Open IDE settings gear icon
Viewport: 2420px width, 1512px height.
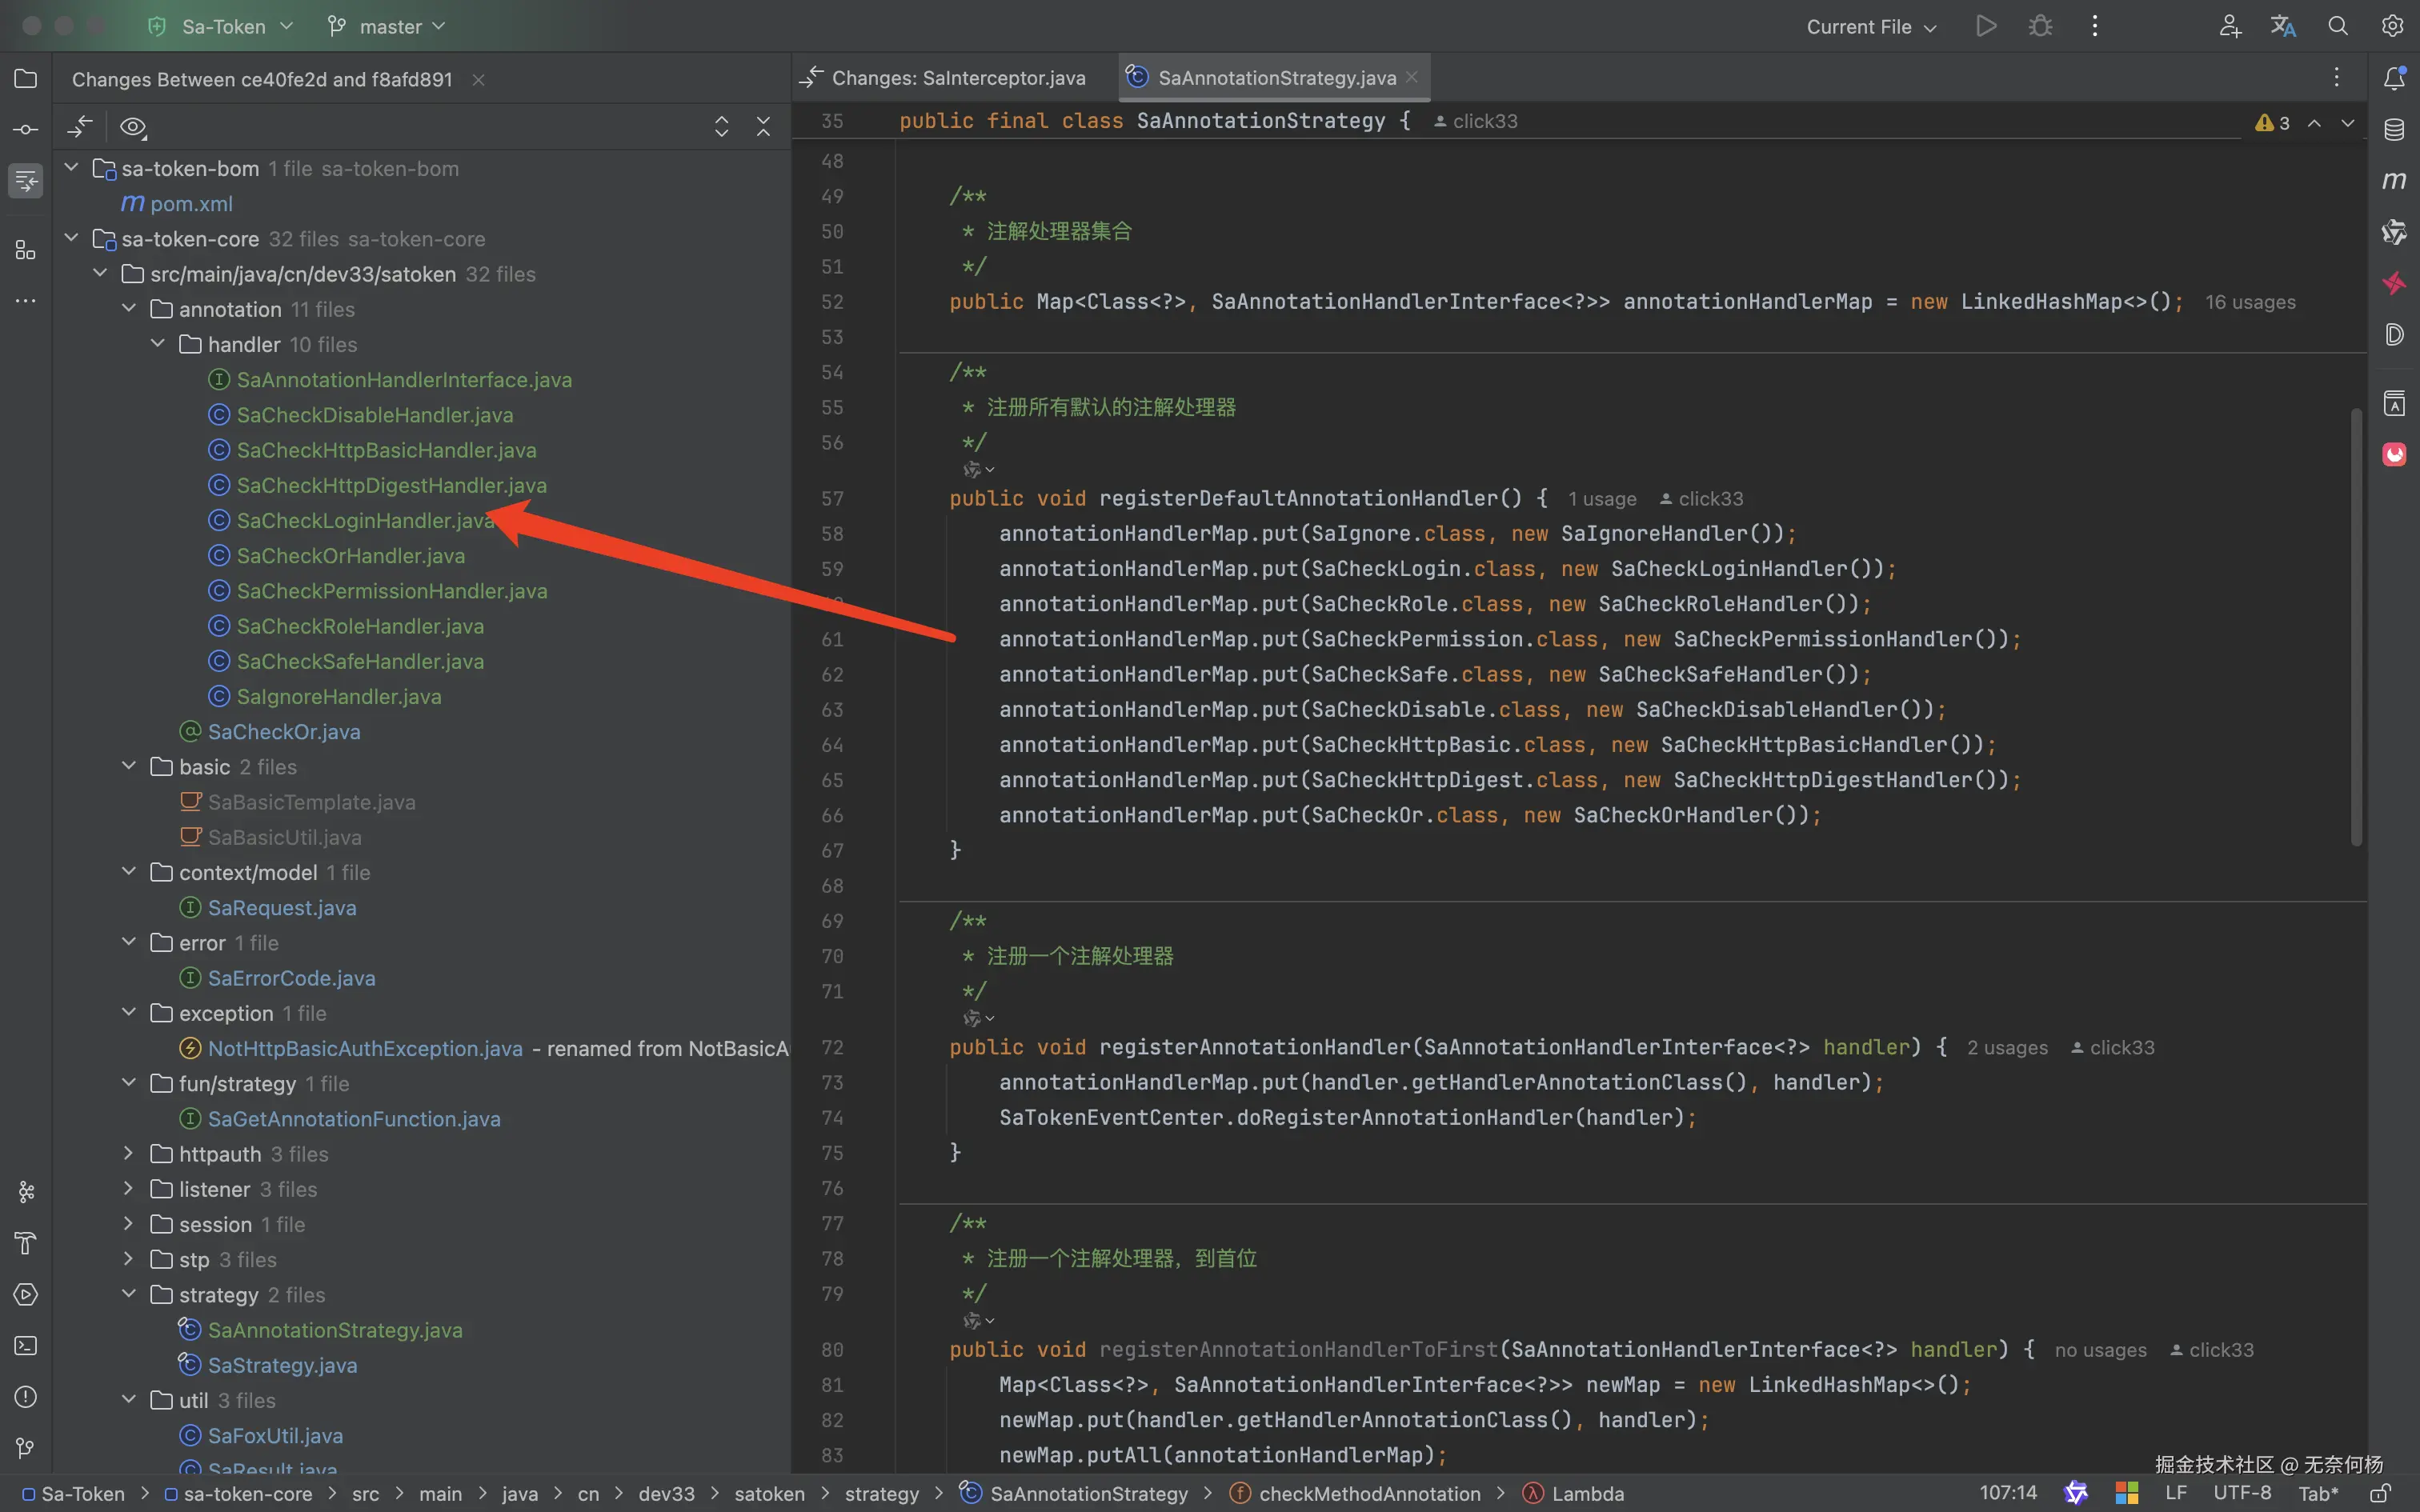coord(2392,26)
